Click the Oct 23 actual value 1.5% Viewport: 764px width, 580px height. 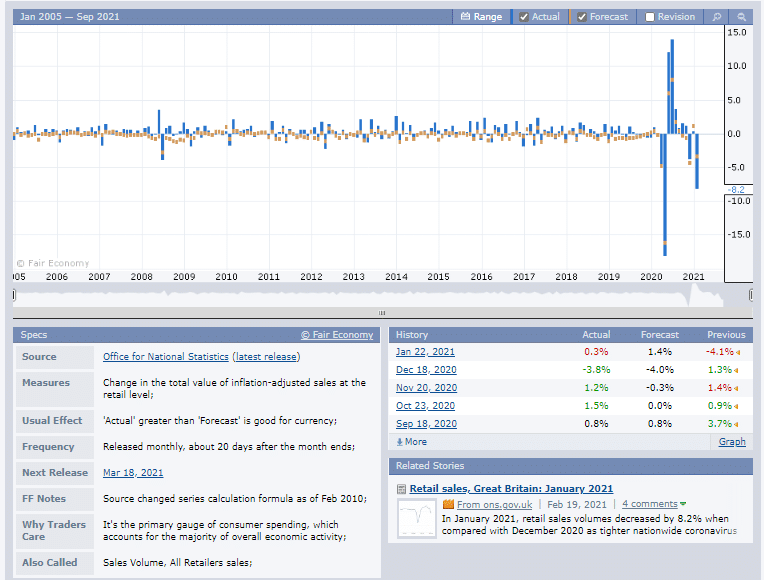(x=596, y=406)
